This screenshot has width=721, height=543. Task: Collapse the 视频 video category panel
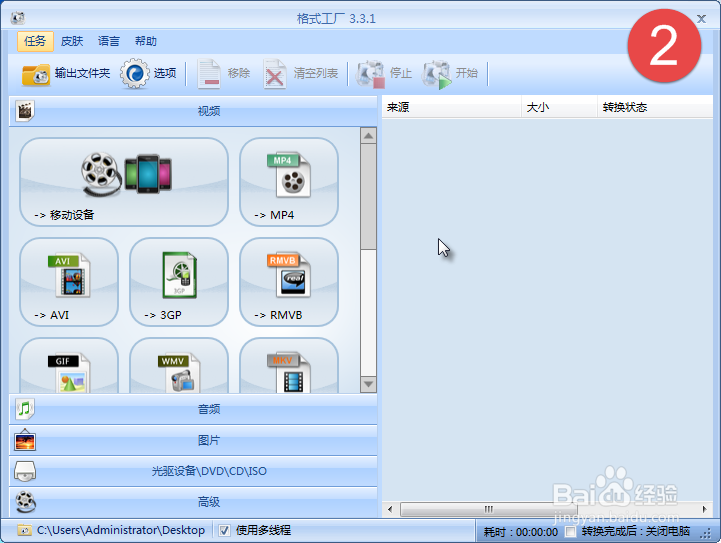pyautogui.click(x=193, y=111)
